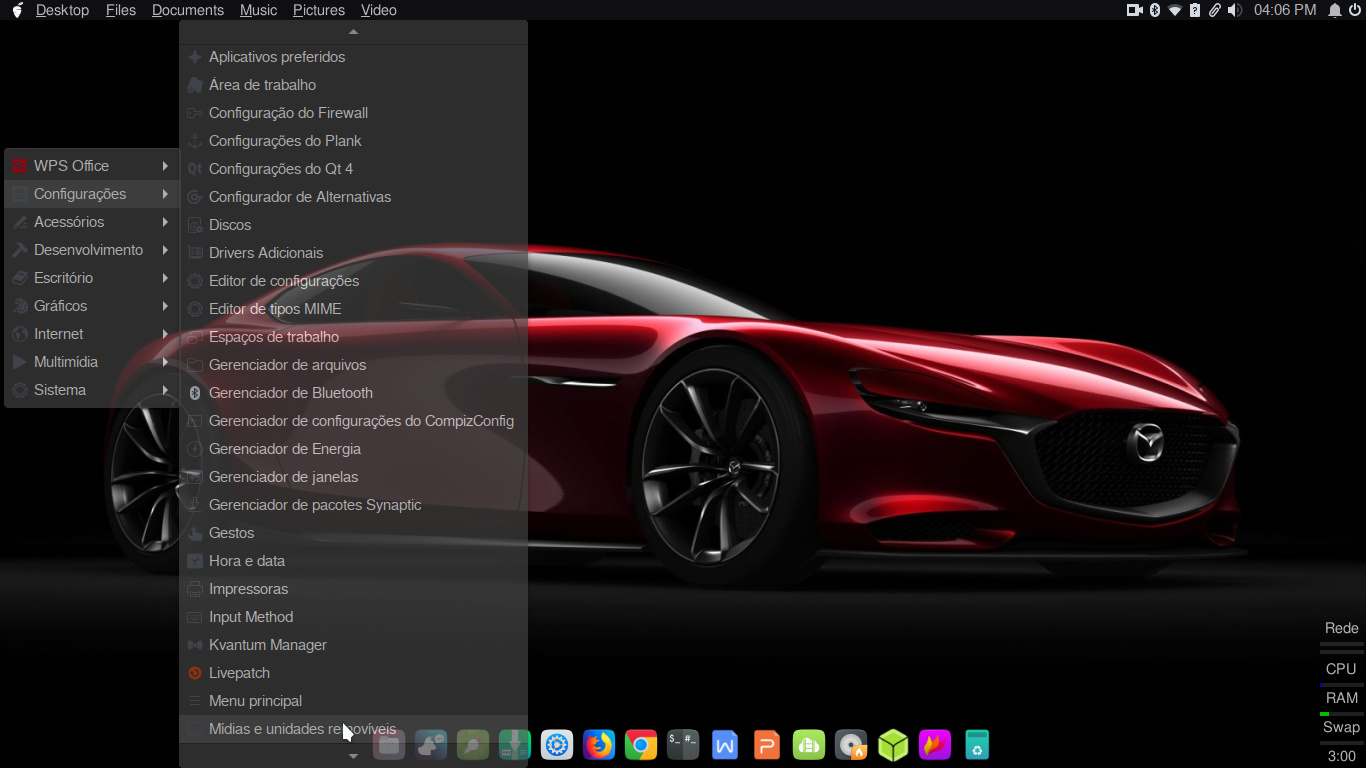Launch Google Chrome from the dock
The height and width of the screenshot is (768, 1366).
[641, 745]
